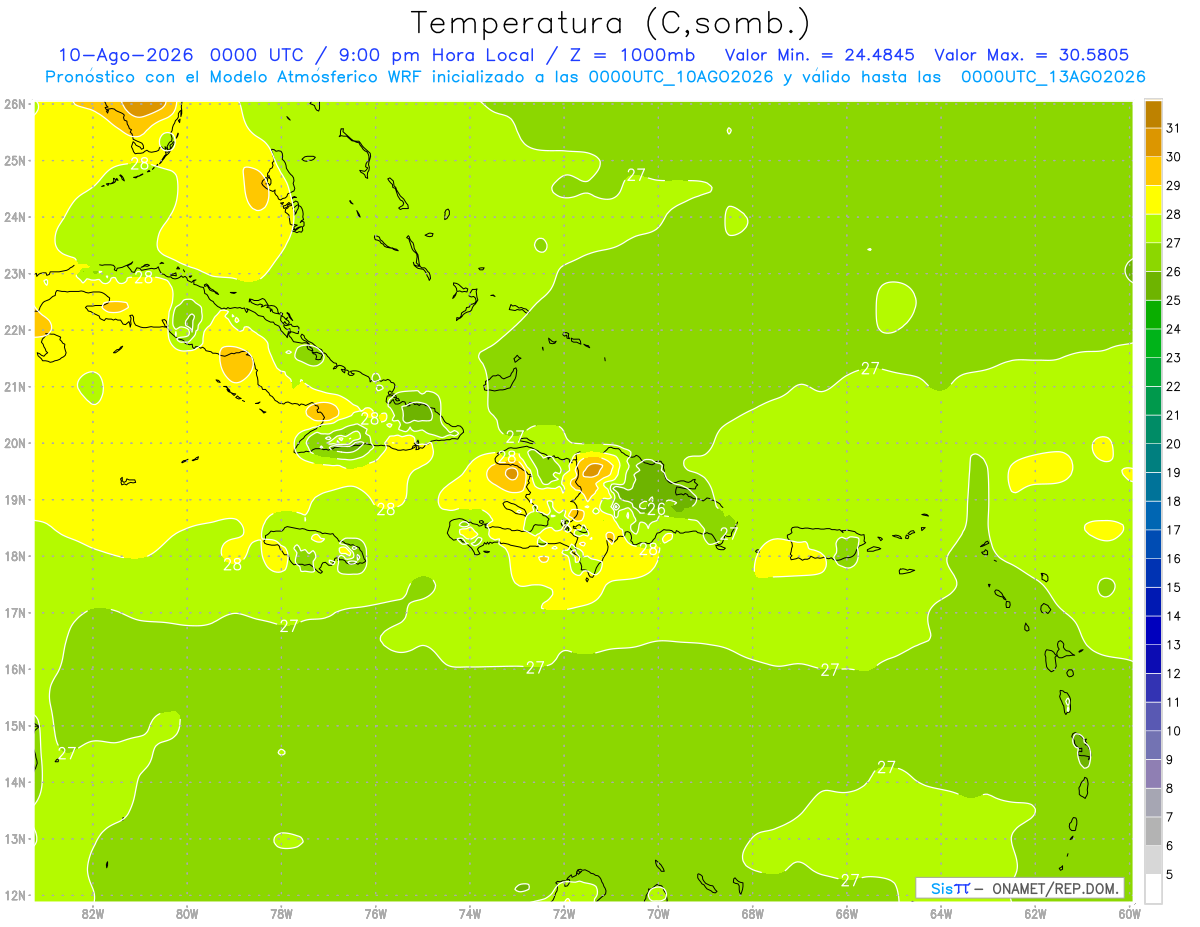Pick the blue legend swatch between 16 and 17
The width and height of the screenshot is (1200, 927).
click(x=1153, y=544)
